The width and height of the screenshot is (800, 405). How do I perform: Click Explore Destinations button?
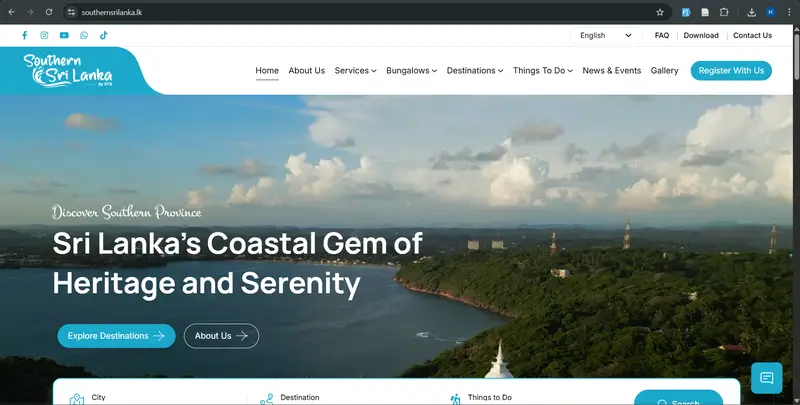116,336
